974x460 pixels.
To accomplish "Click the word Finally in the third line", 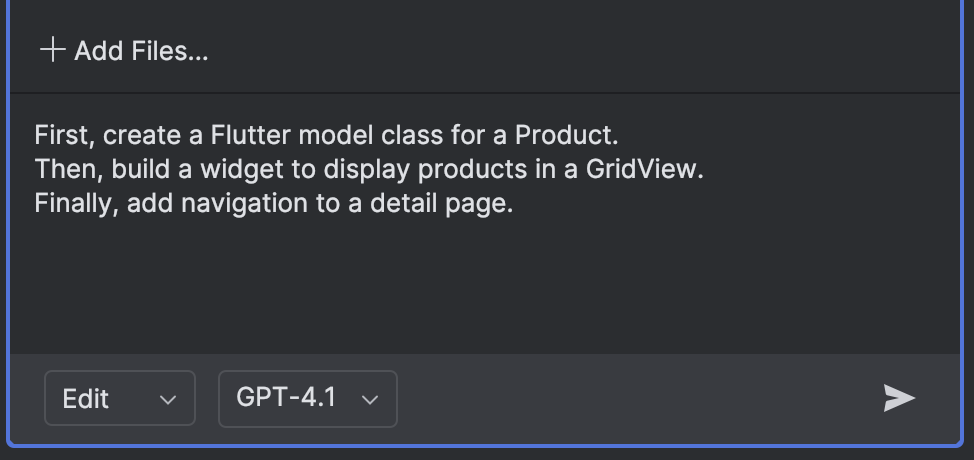I will 76,204.
